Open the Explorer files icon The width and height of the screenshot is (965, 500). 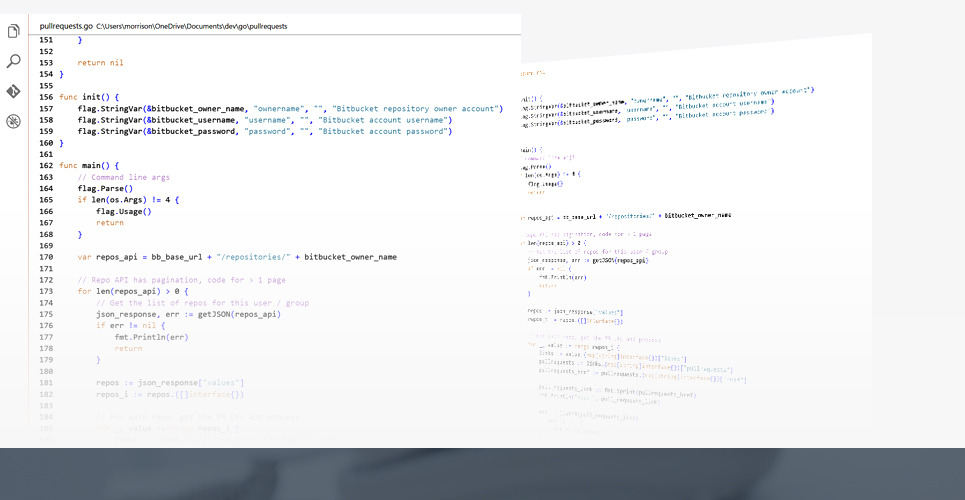click(13, 31)
